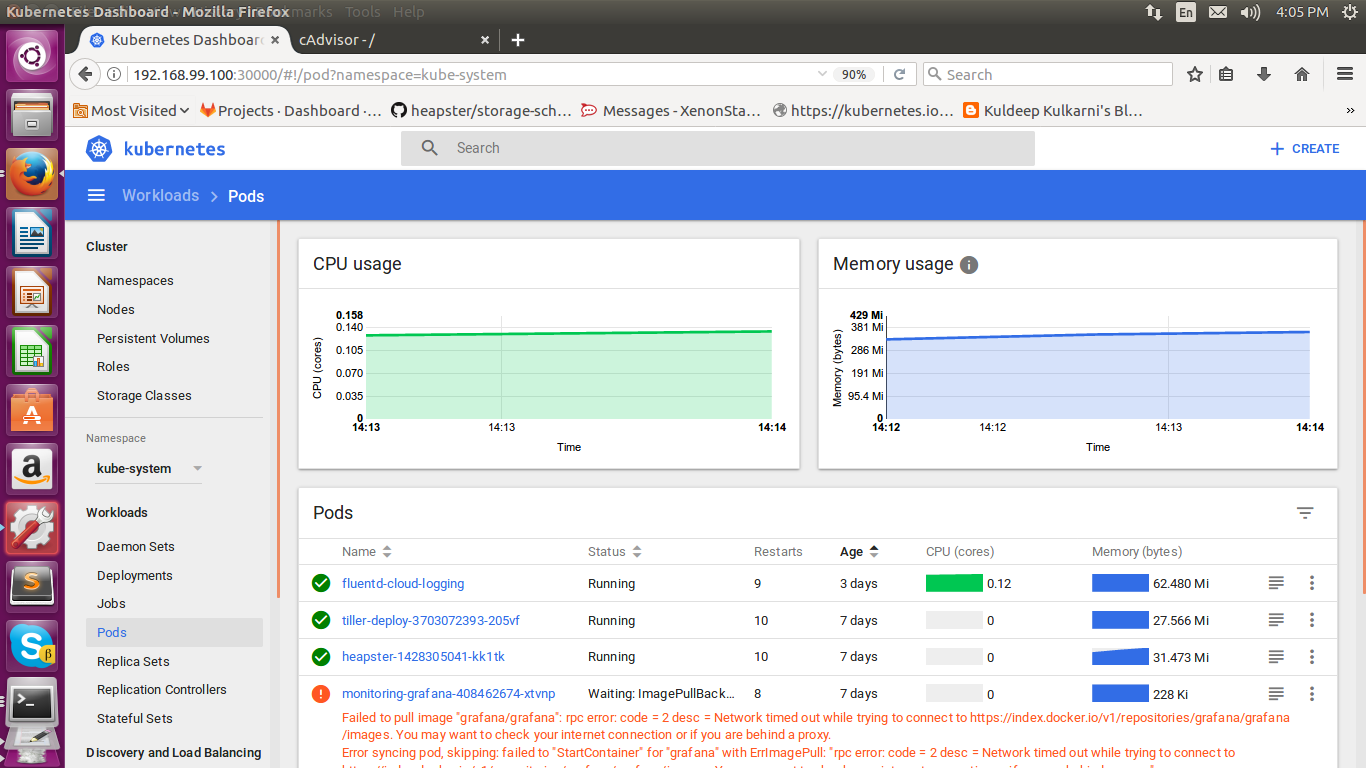Click the Memory usage info icon

tap(969, 265)
